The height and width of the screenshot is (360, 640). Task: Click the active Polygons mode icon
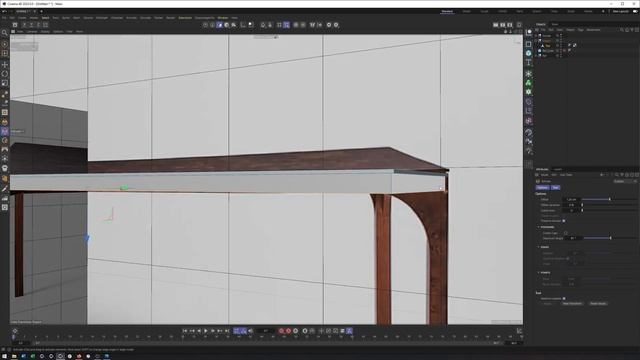point(220,25)
